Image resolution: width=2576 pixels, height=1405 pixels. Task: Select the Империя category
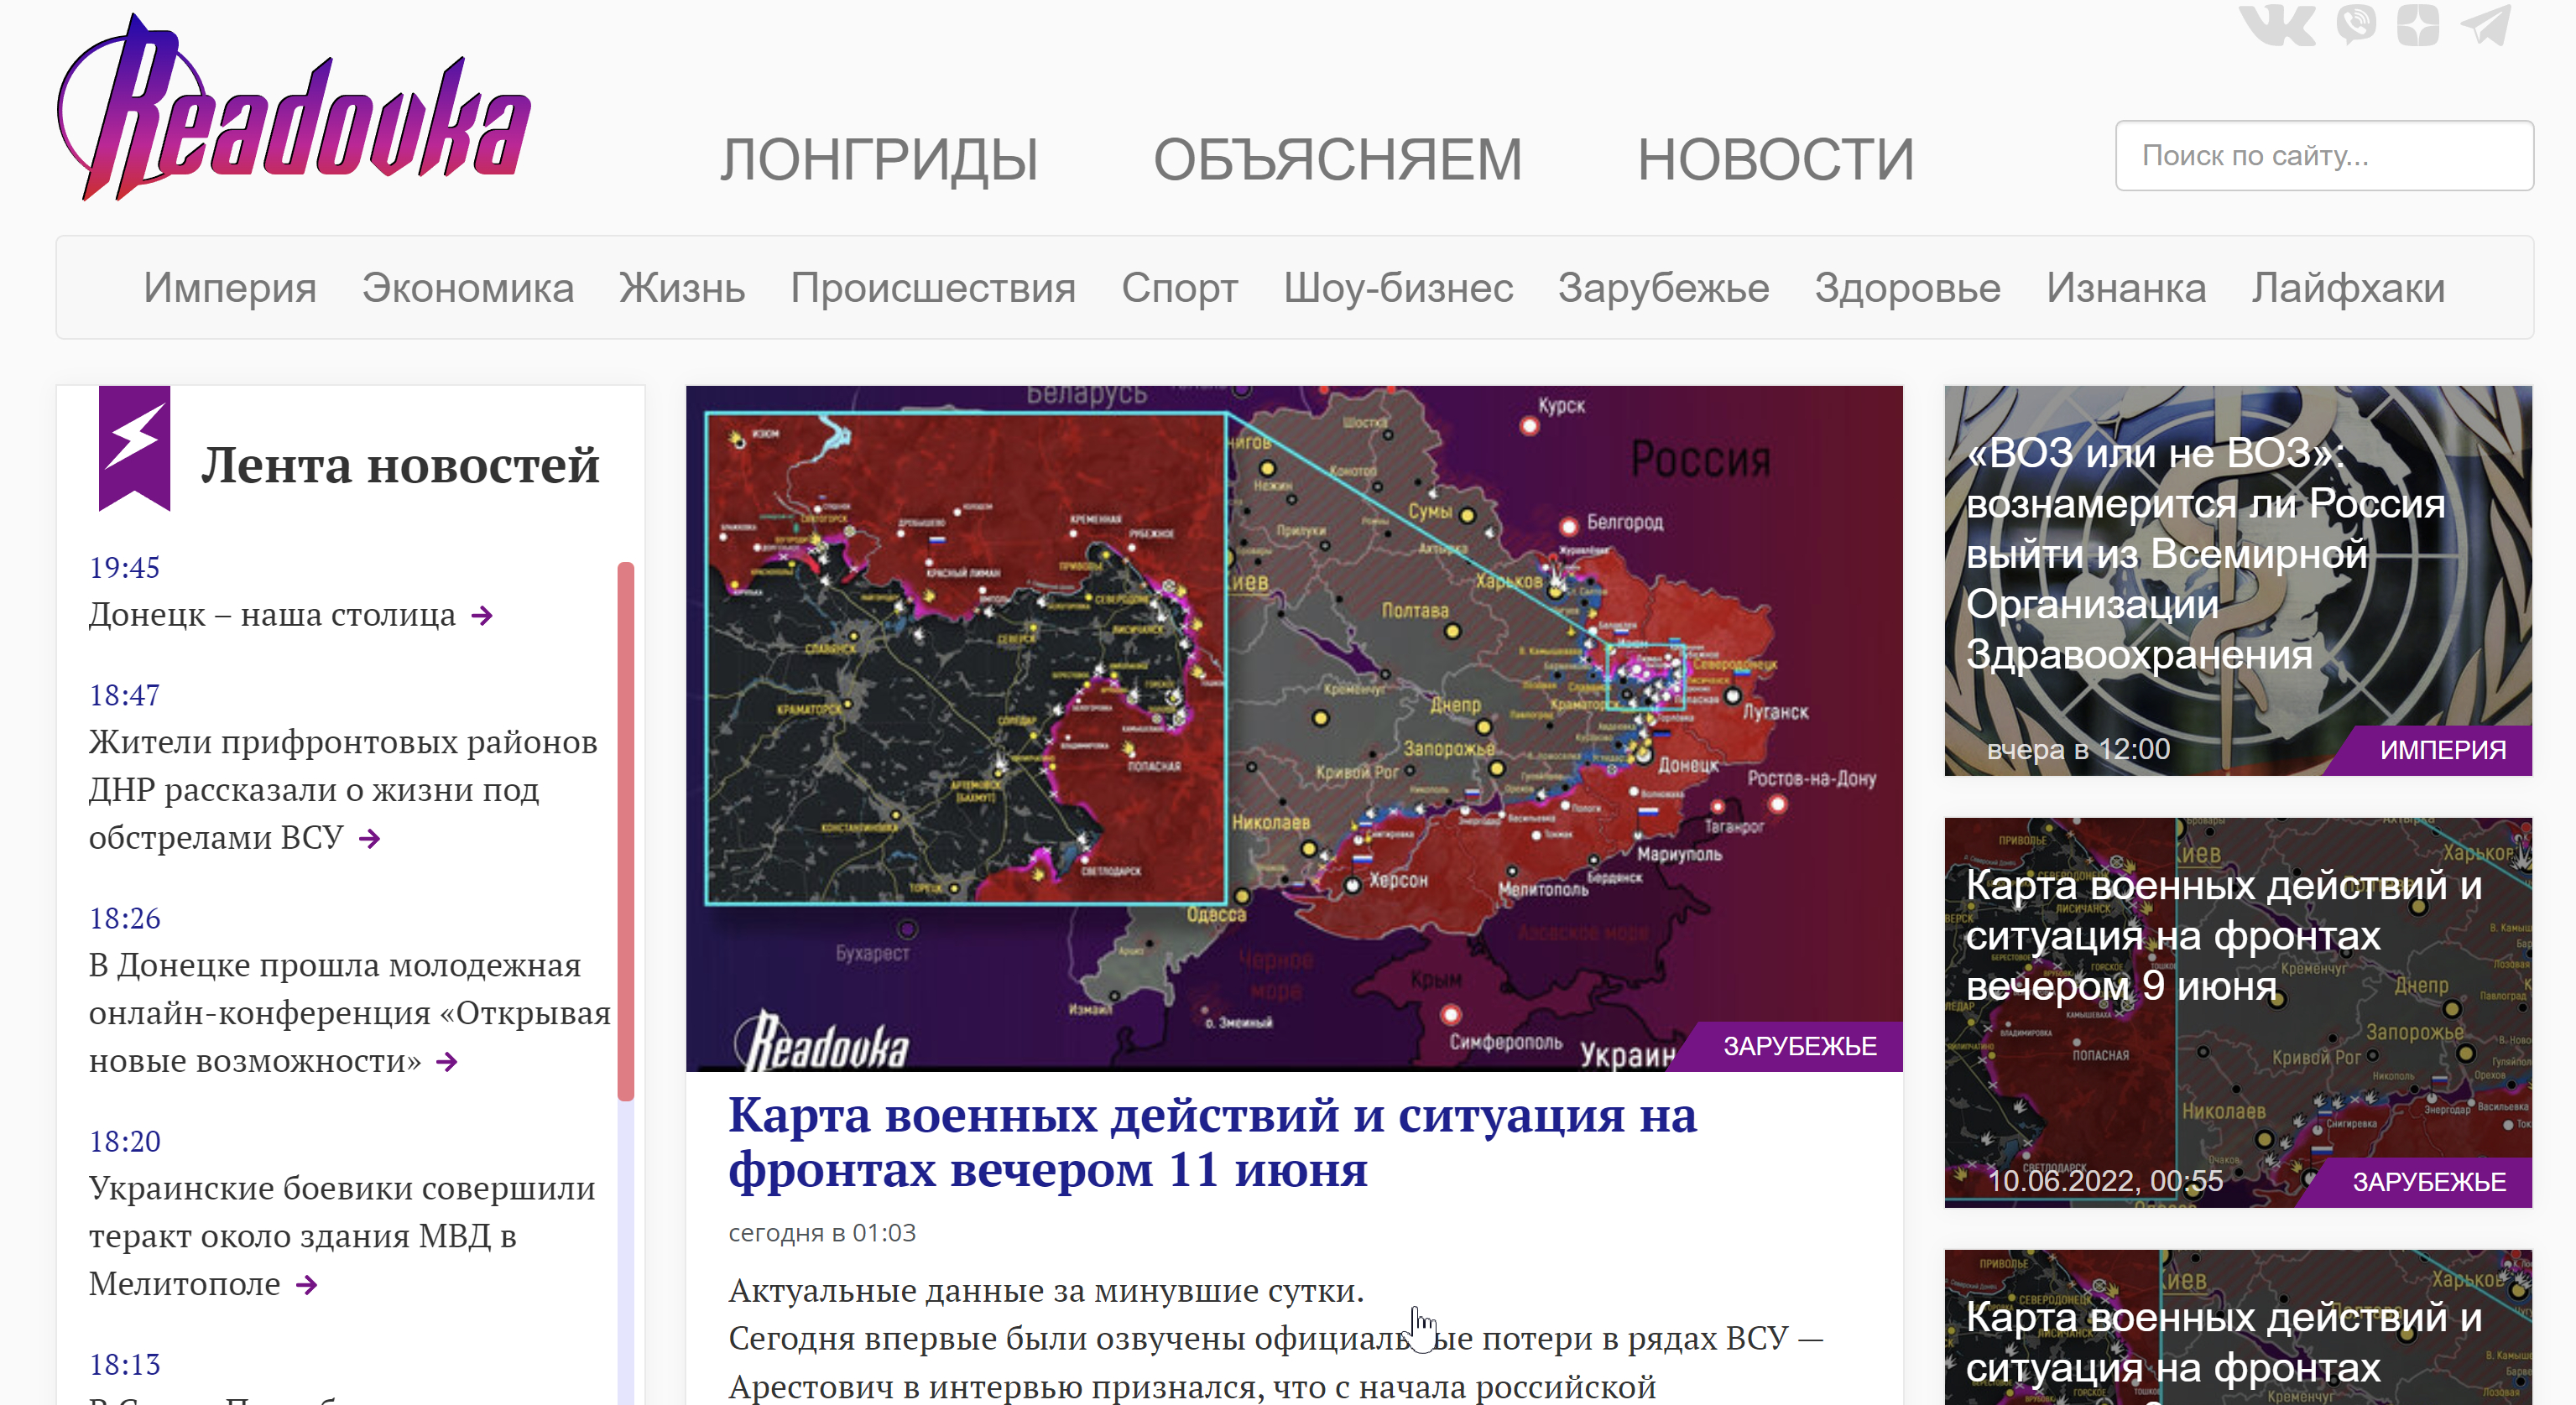coord(229,288)
